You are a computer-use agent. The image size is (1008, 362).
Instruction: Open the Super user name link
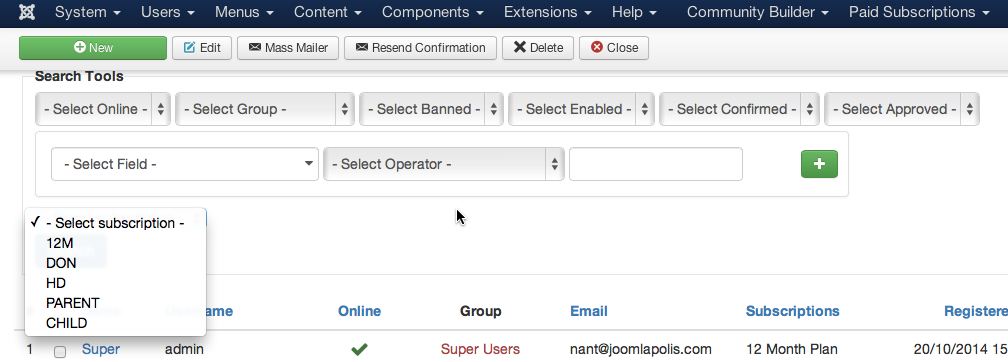click(100, 349)
